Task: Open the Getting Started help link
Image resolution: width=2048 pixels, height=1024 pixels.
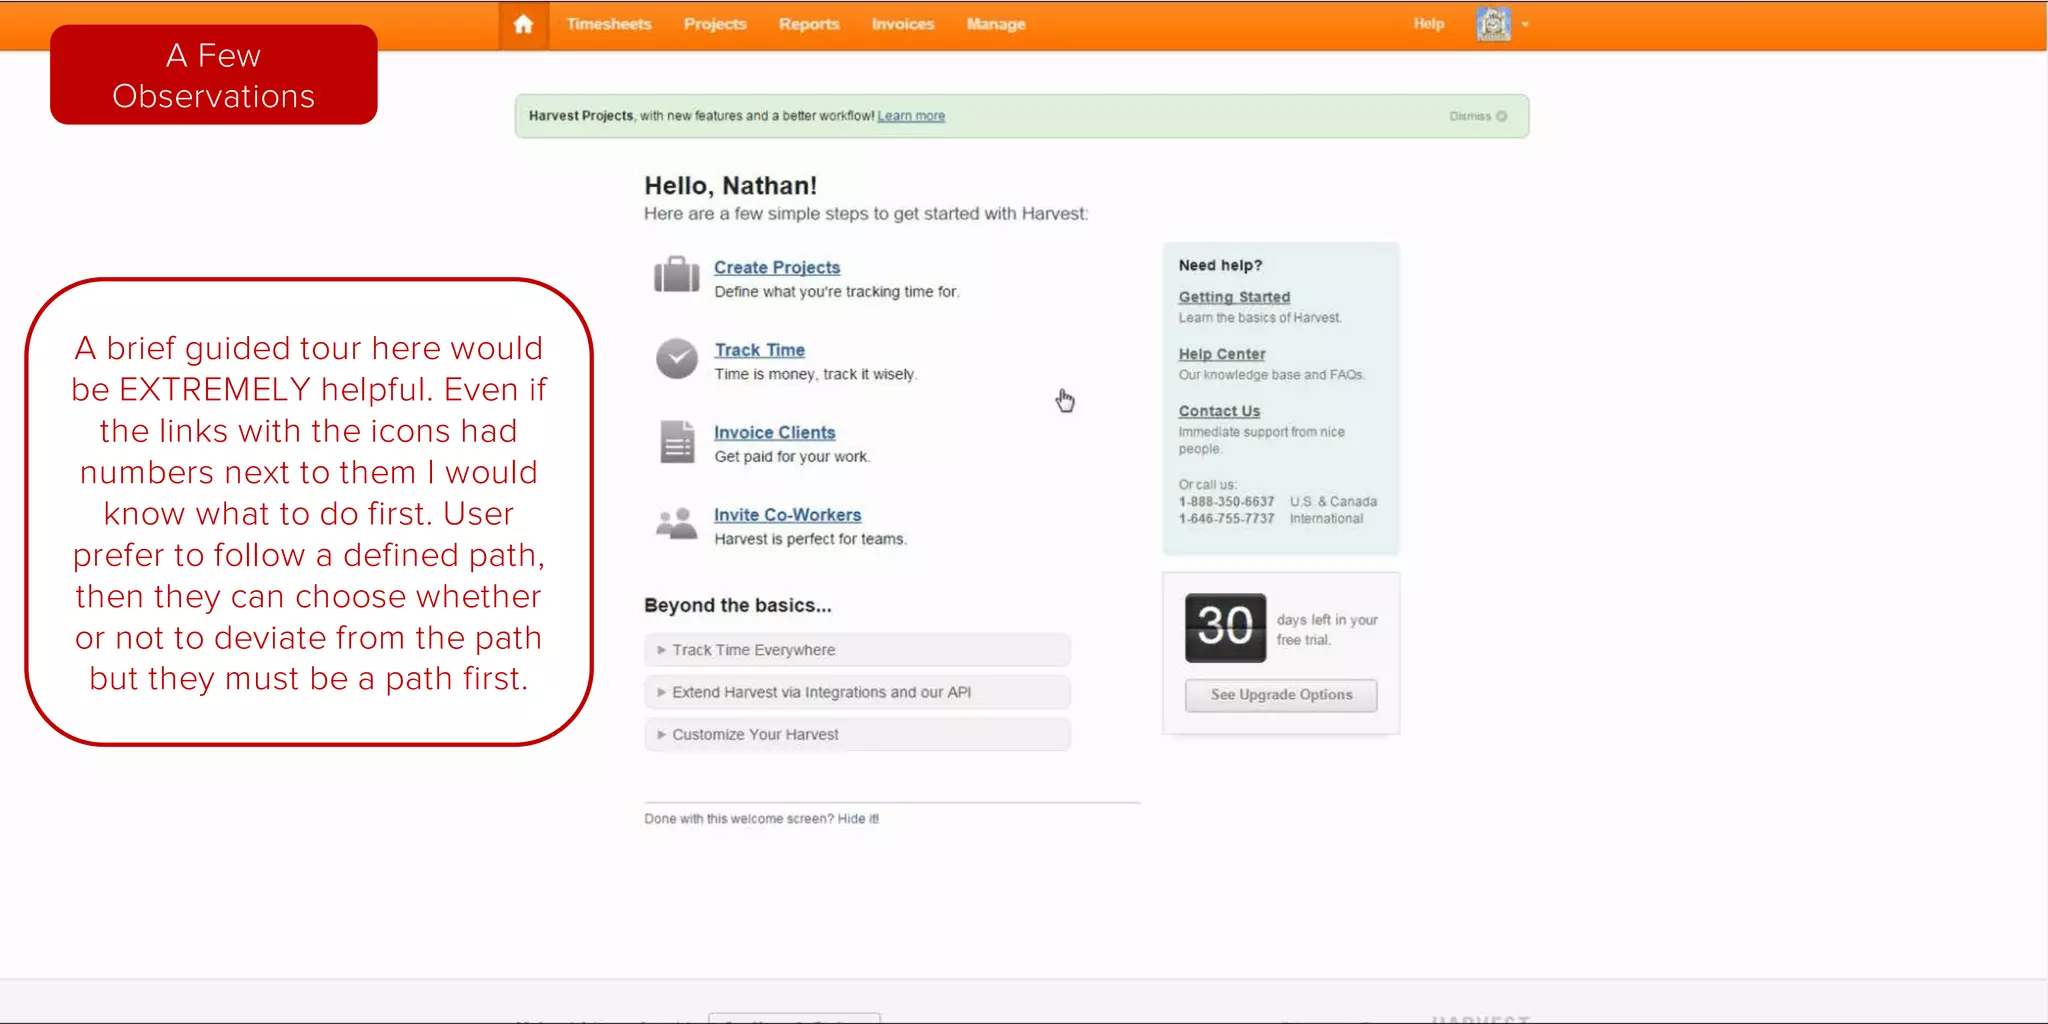Action: pos(1234,297)
